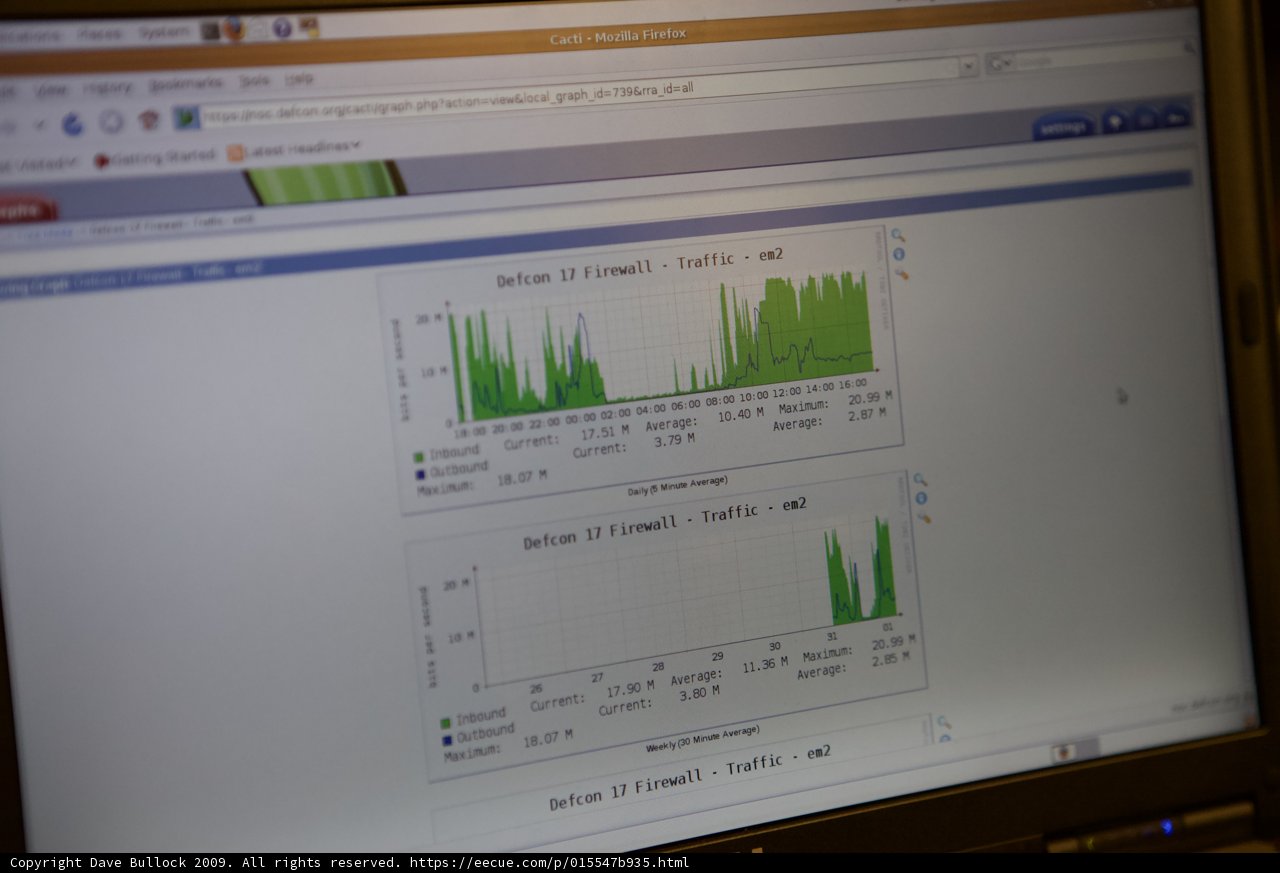Screen dimensions: 1280x873
Task: Open the Firefox Tools menu
Action: pos(254,81)
